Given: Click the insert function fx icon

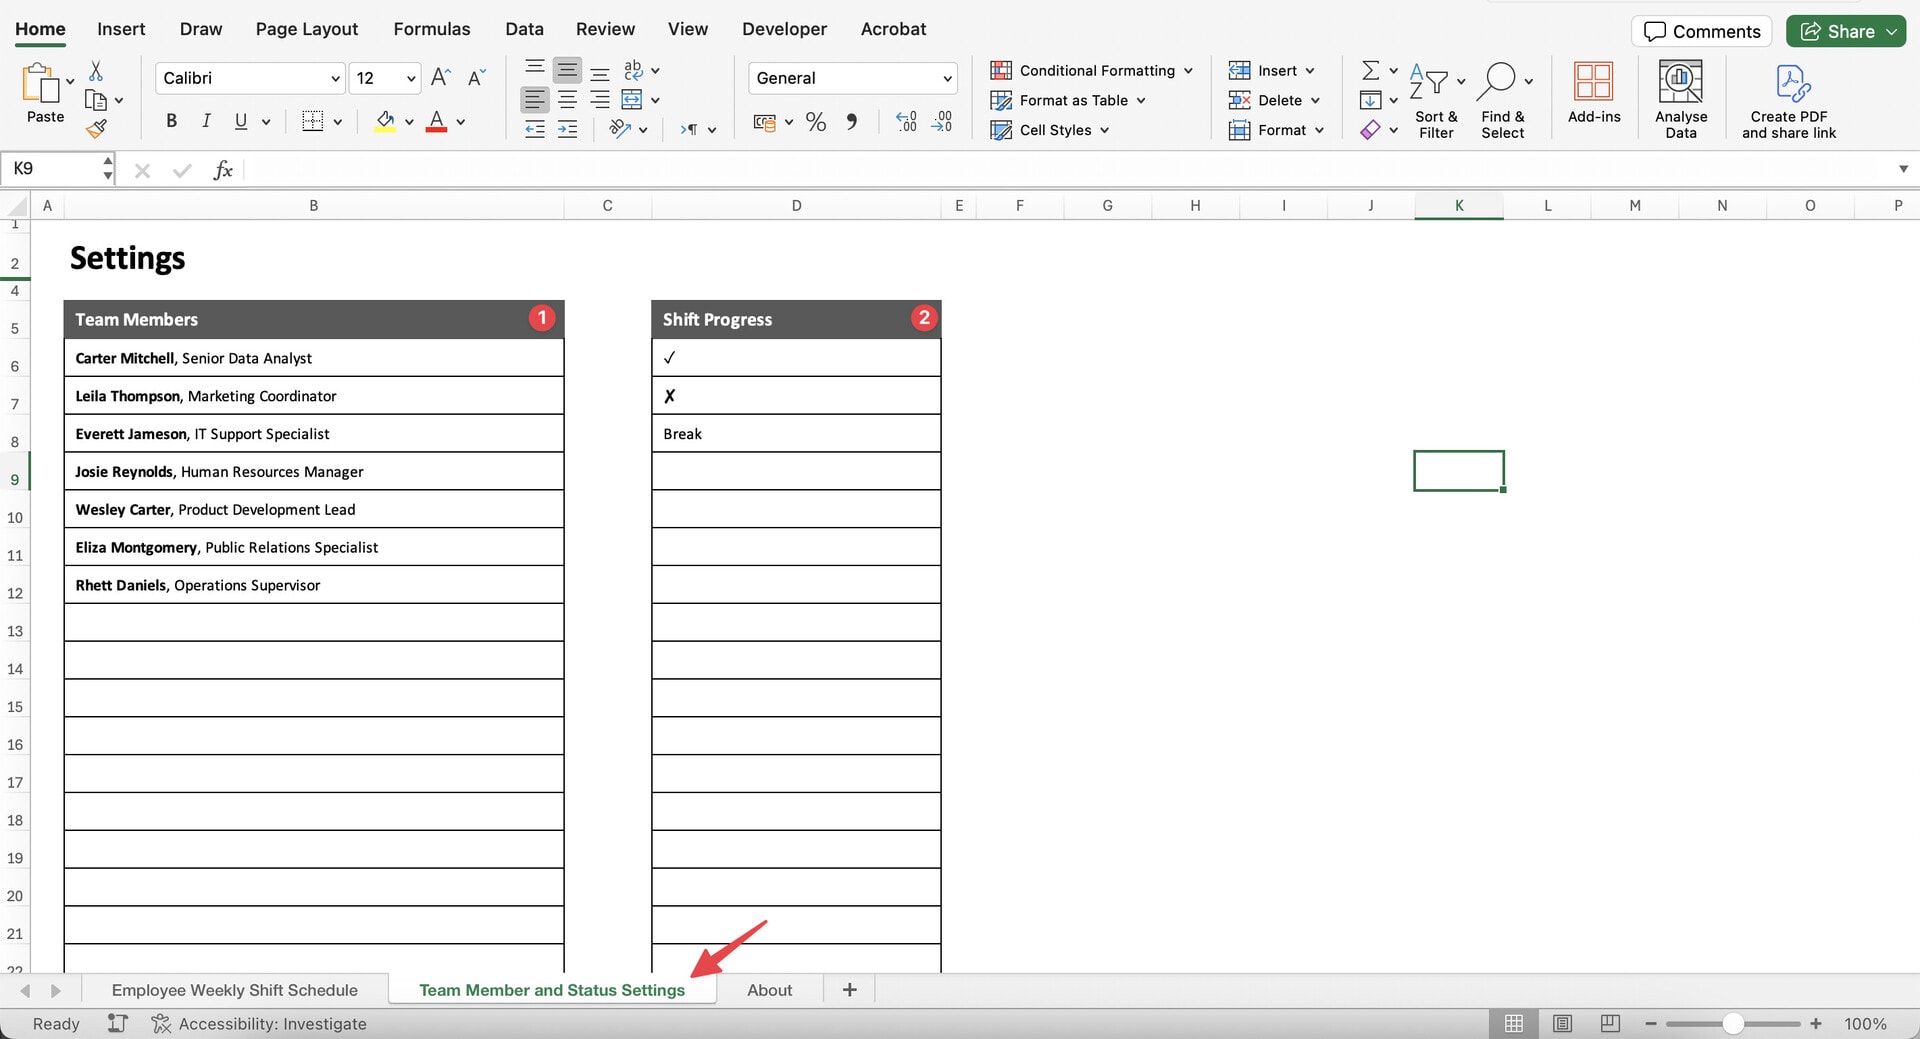Looking at the screenshot, I should click(x=223, y=170).
